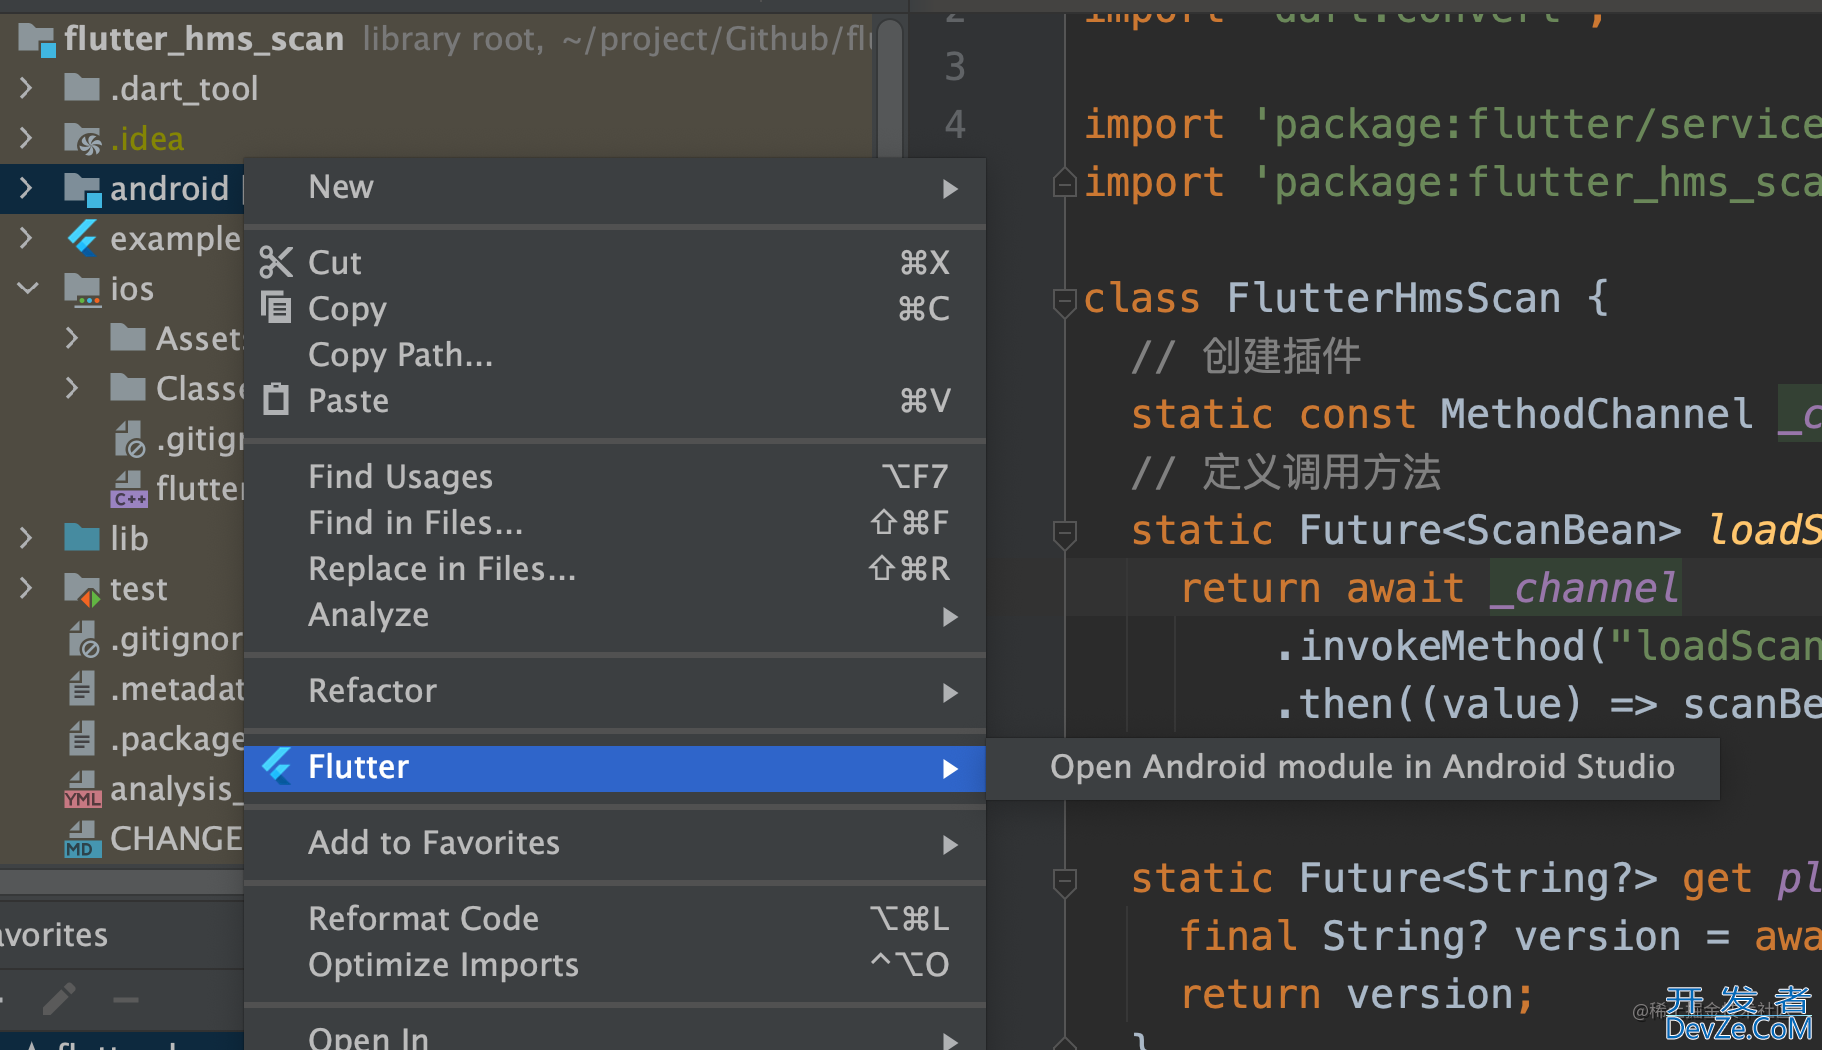Screen dimensions: 1822x1050
Task: Open the Analyze submenu
Action: pos(614,615)
